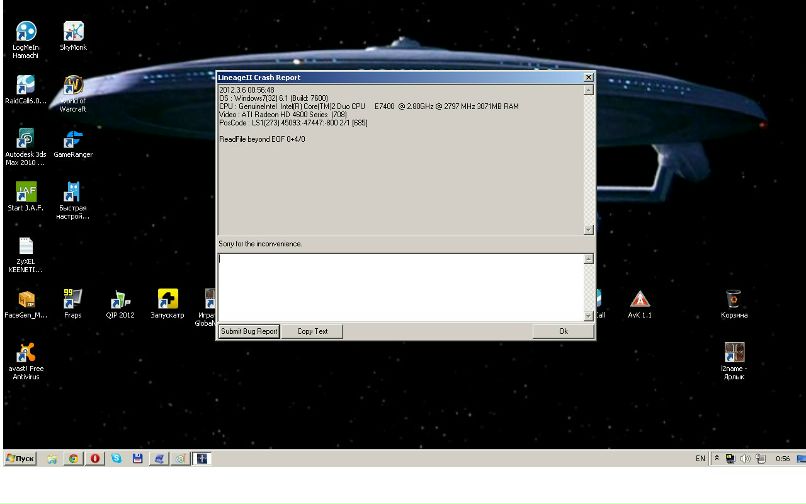Click inside the empty comment text box

[x=400, y=286]
